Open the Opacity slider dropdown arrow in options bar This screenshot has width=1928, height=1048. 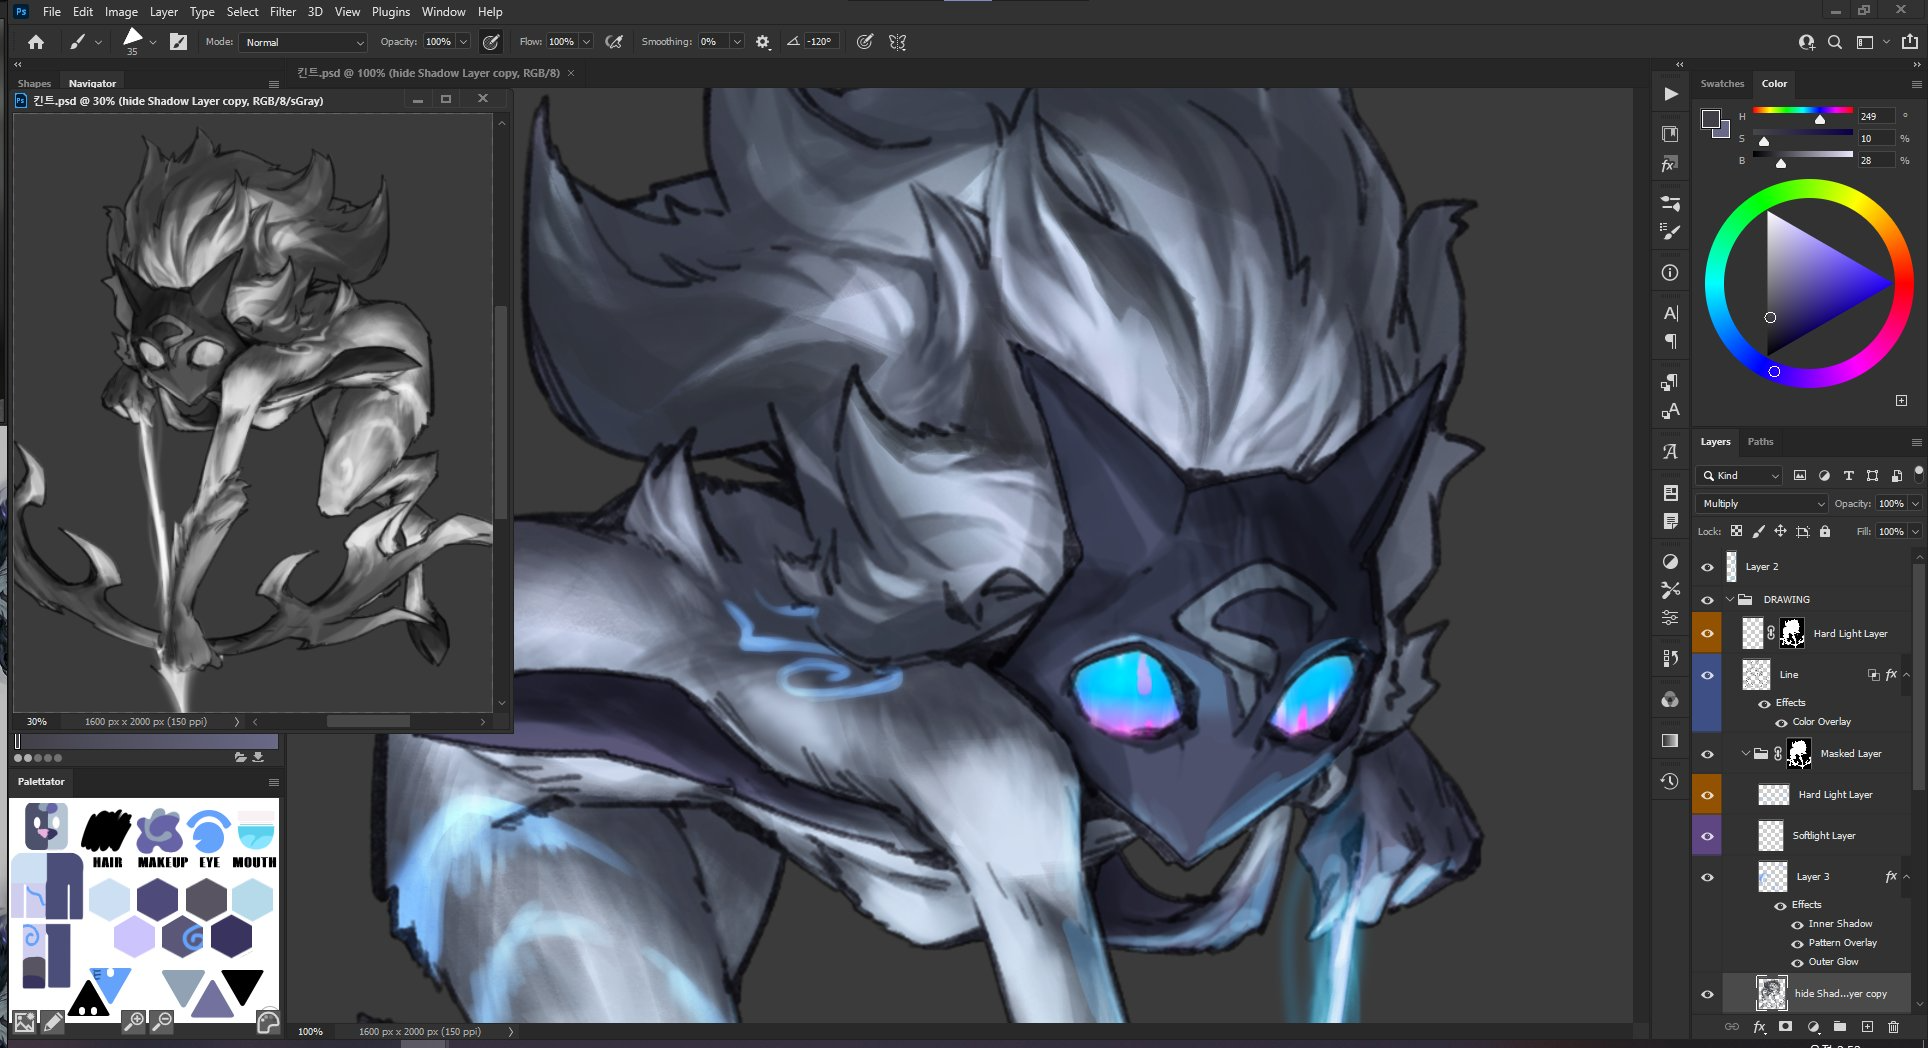coord(463,42)
